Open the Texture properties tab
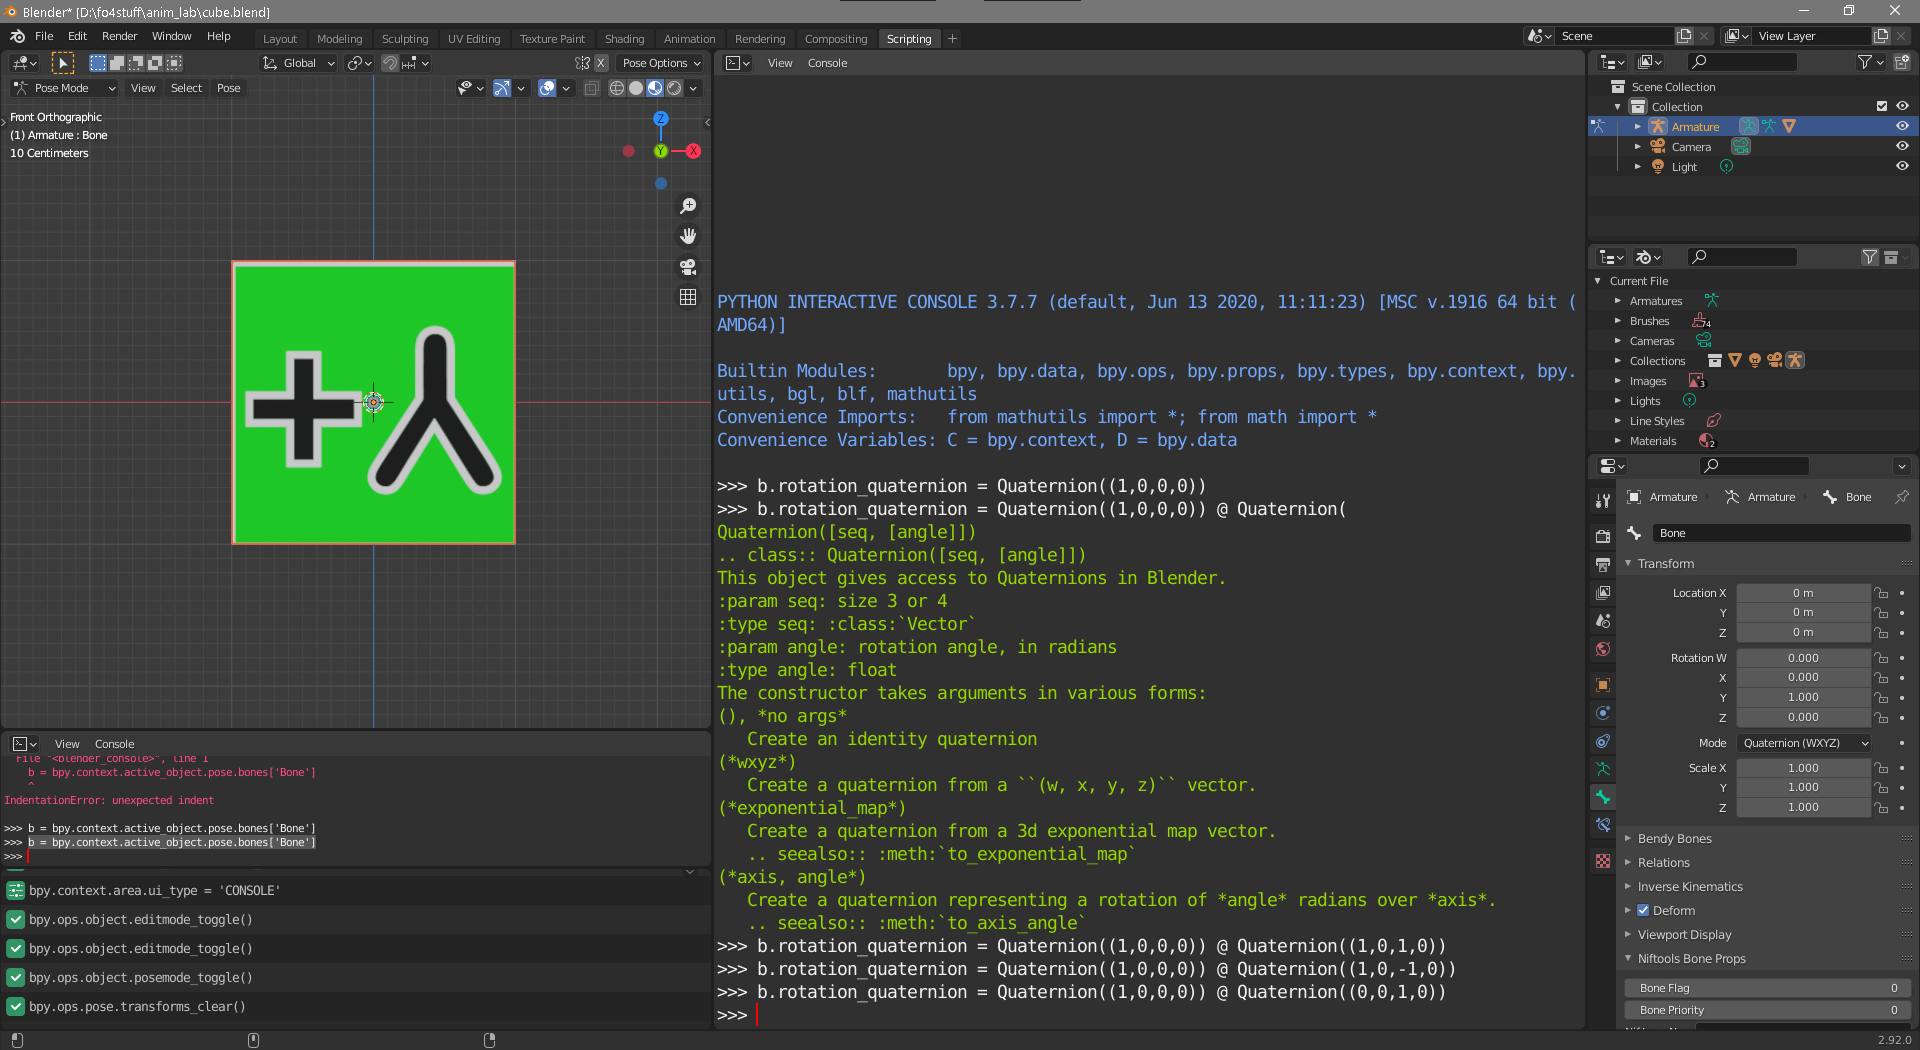 point(1603,861)
